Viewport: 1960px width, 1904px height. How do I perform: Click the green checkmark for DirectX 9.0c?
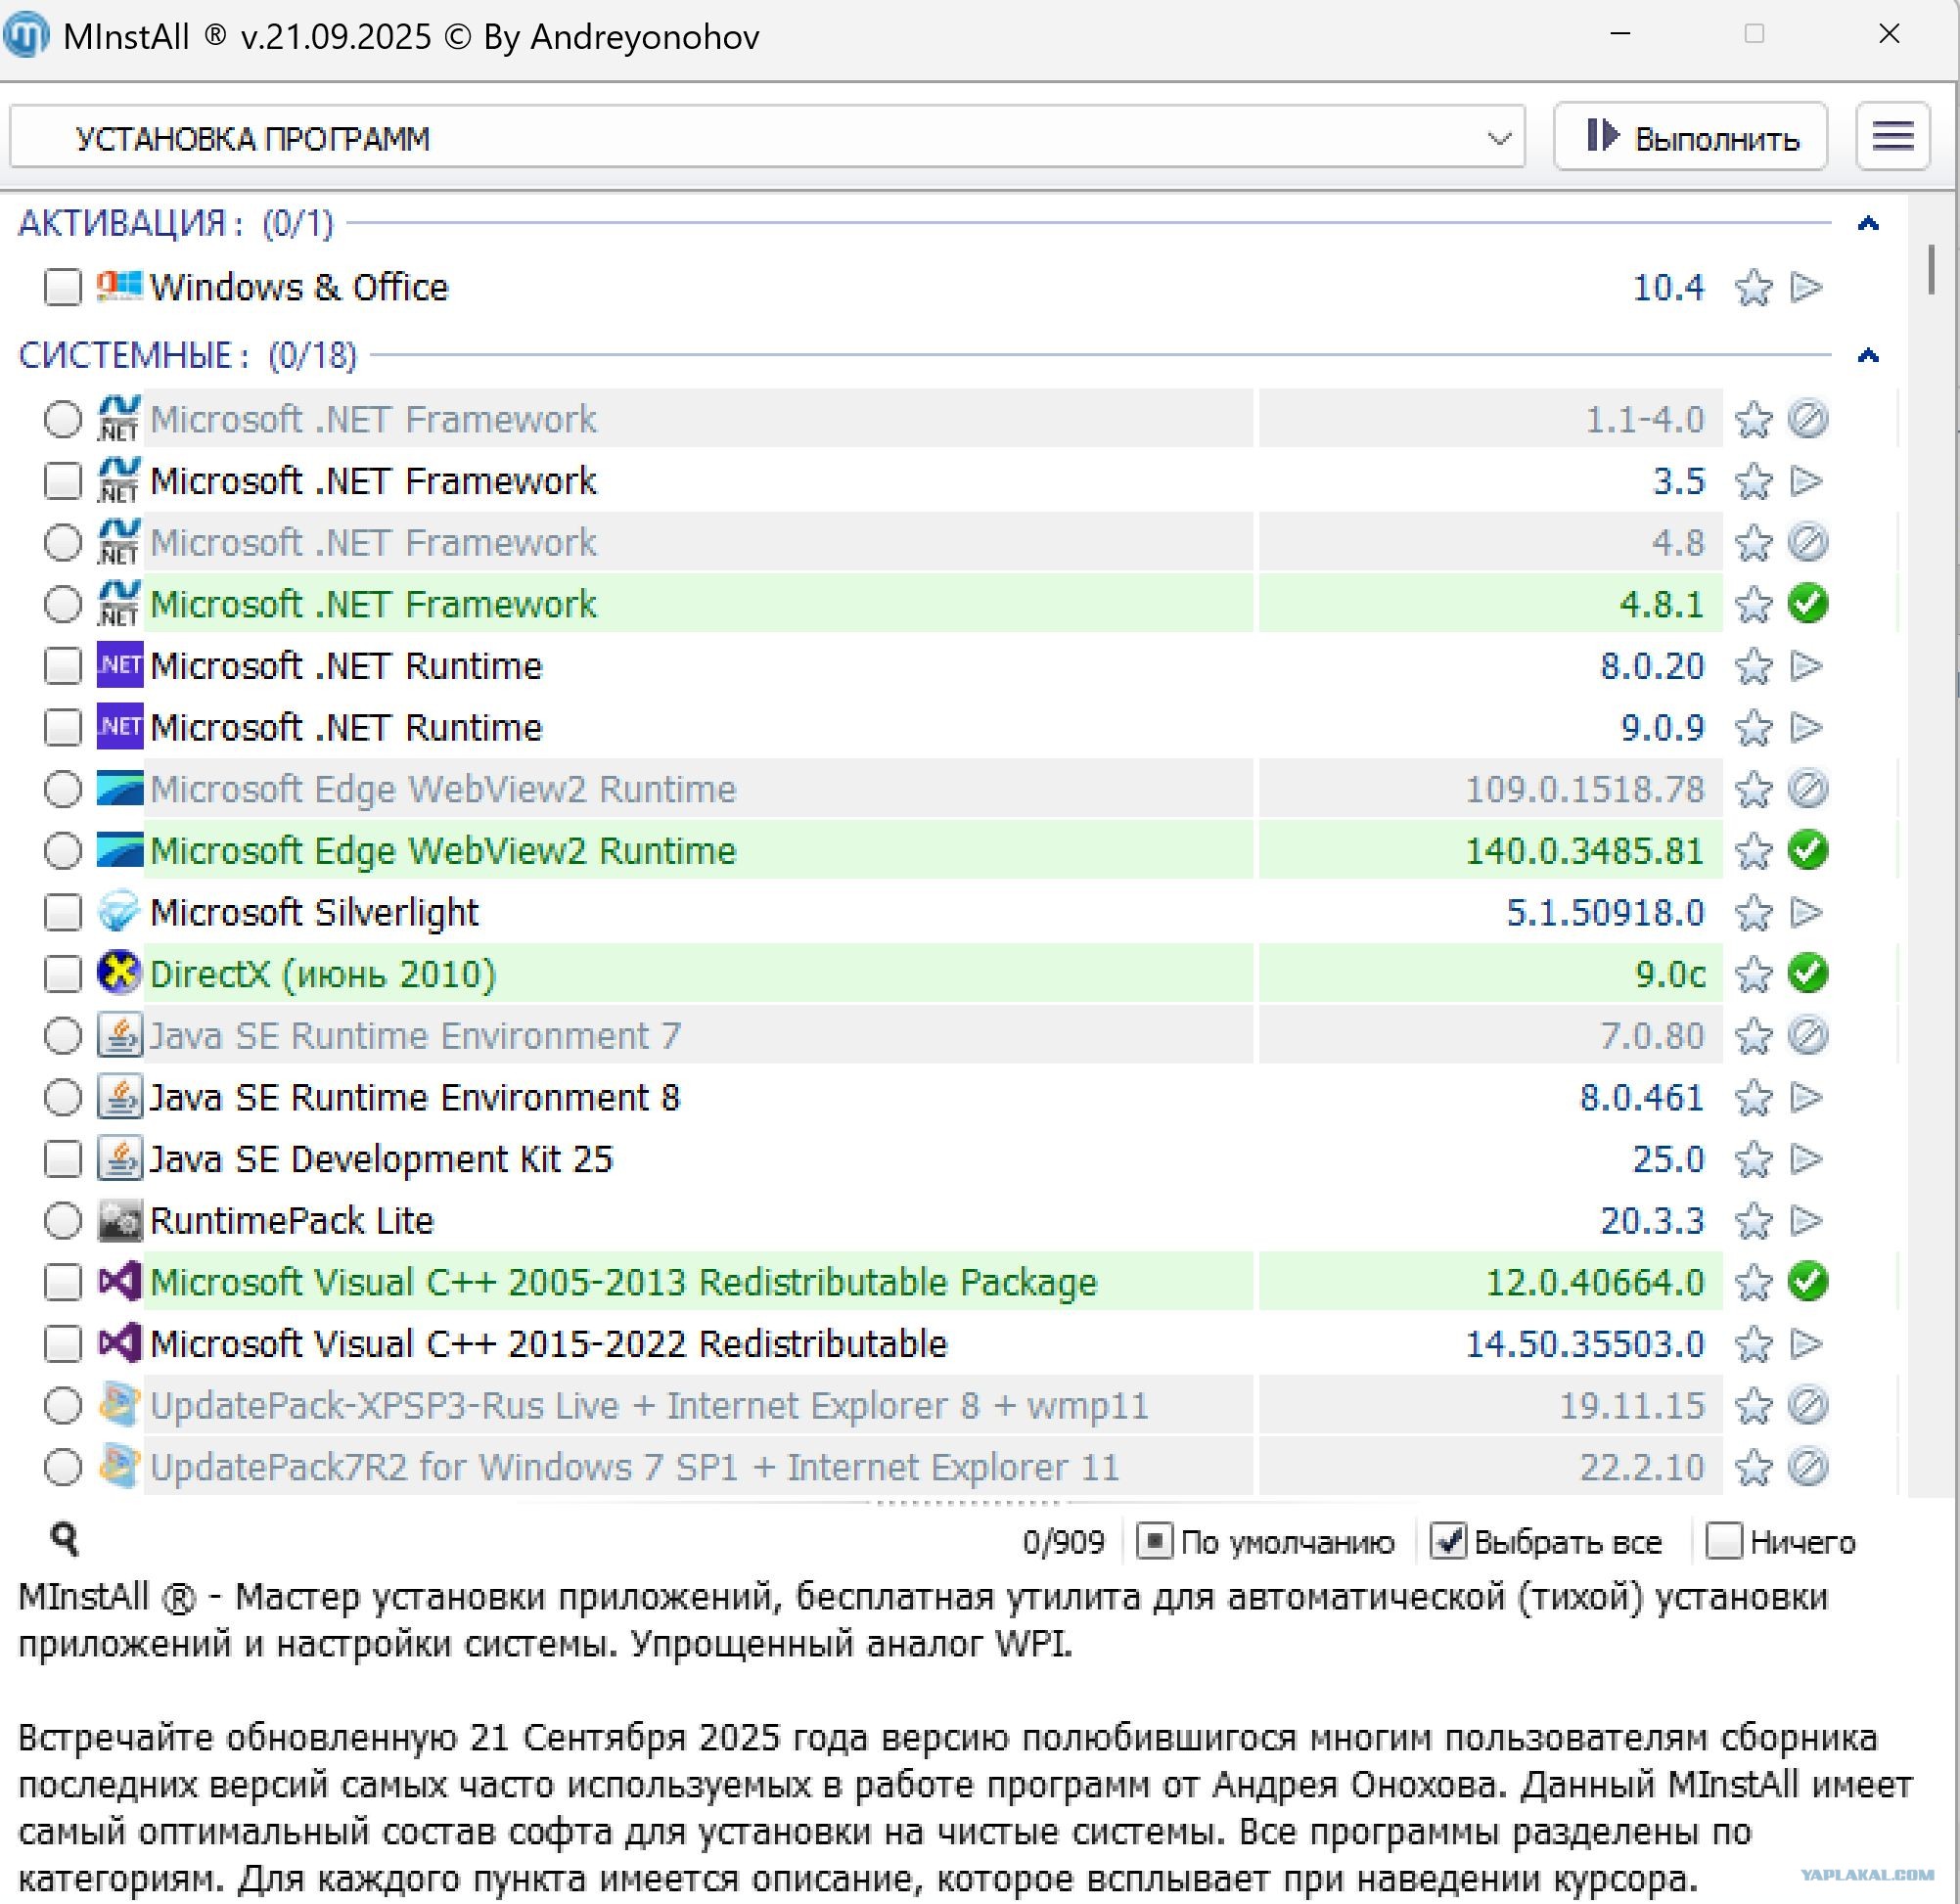click(1808, 974)
